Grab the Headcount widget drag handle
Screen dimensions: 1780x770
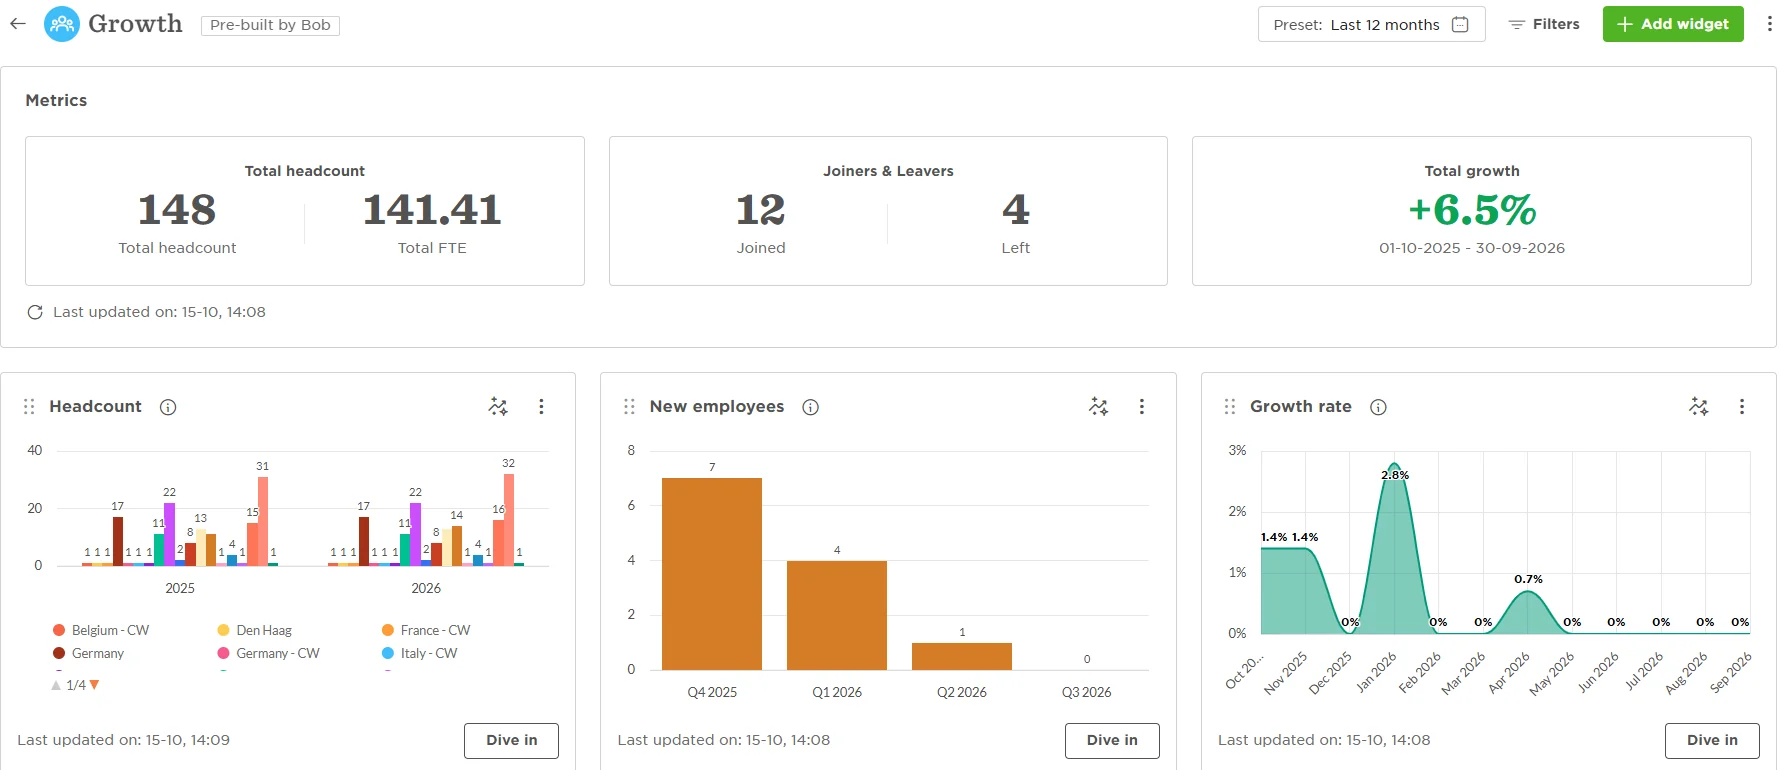[29, 406]
